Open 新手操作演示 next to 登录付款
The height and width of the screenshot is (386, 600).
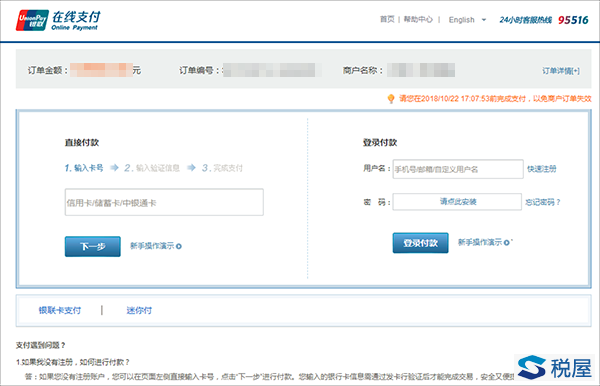pos(480,242)
